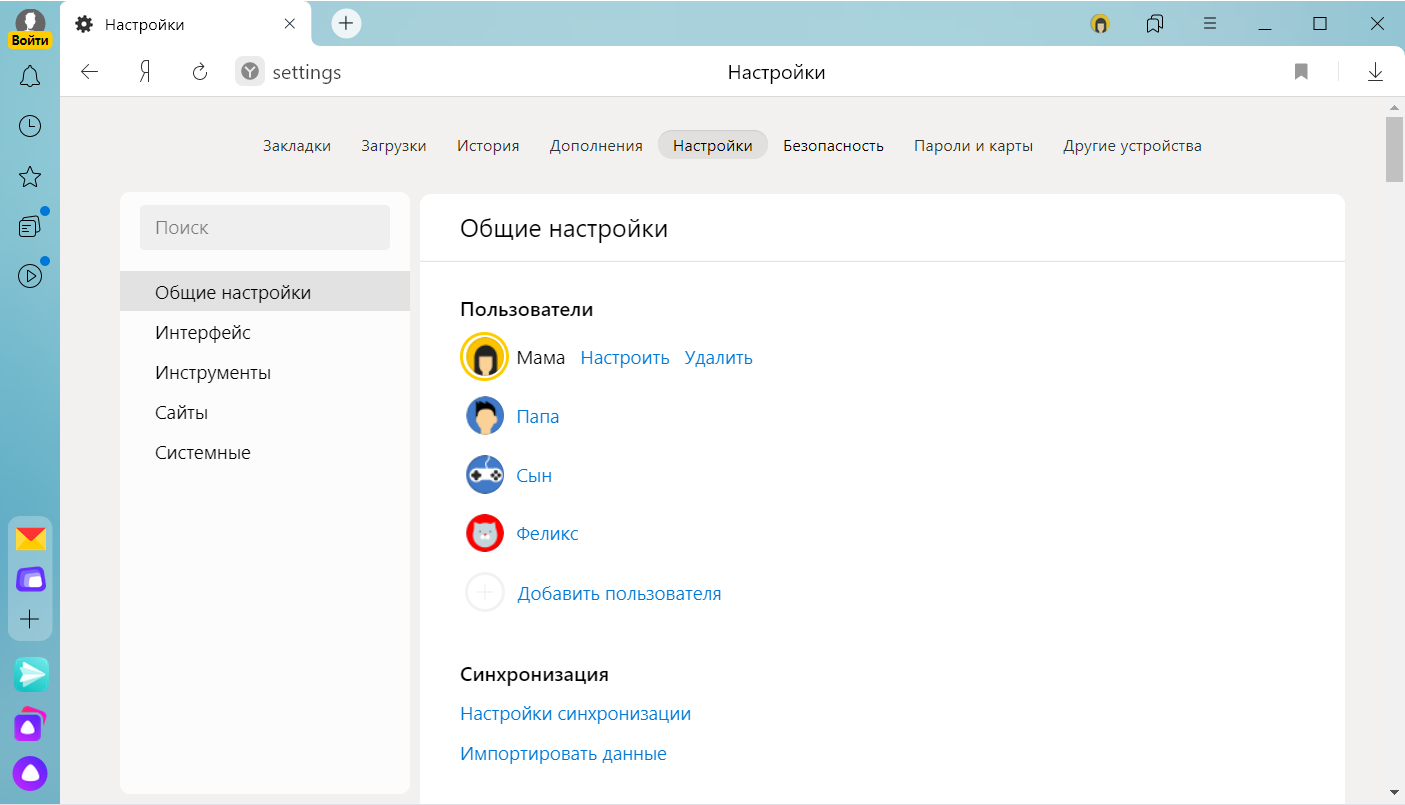Open the Пароли и карты tab

[x=973, y=145]
